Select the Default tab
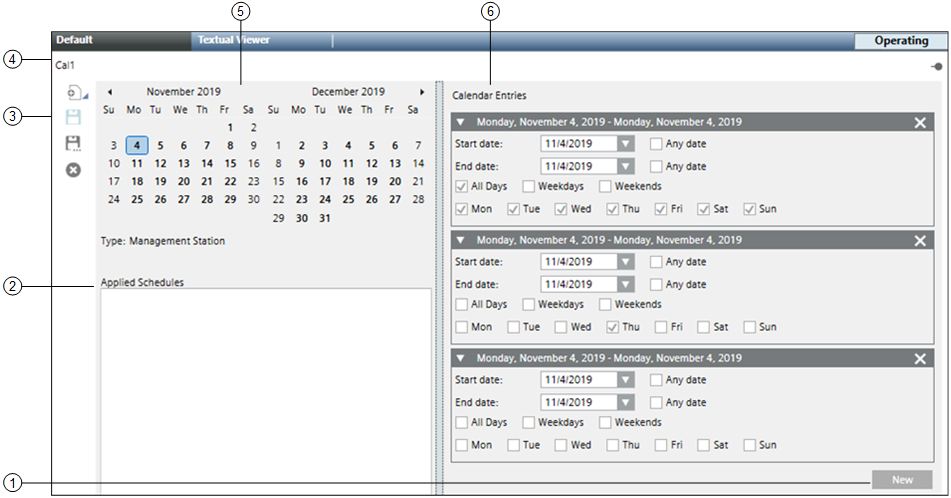 pos(75,41)
